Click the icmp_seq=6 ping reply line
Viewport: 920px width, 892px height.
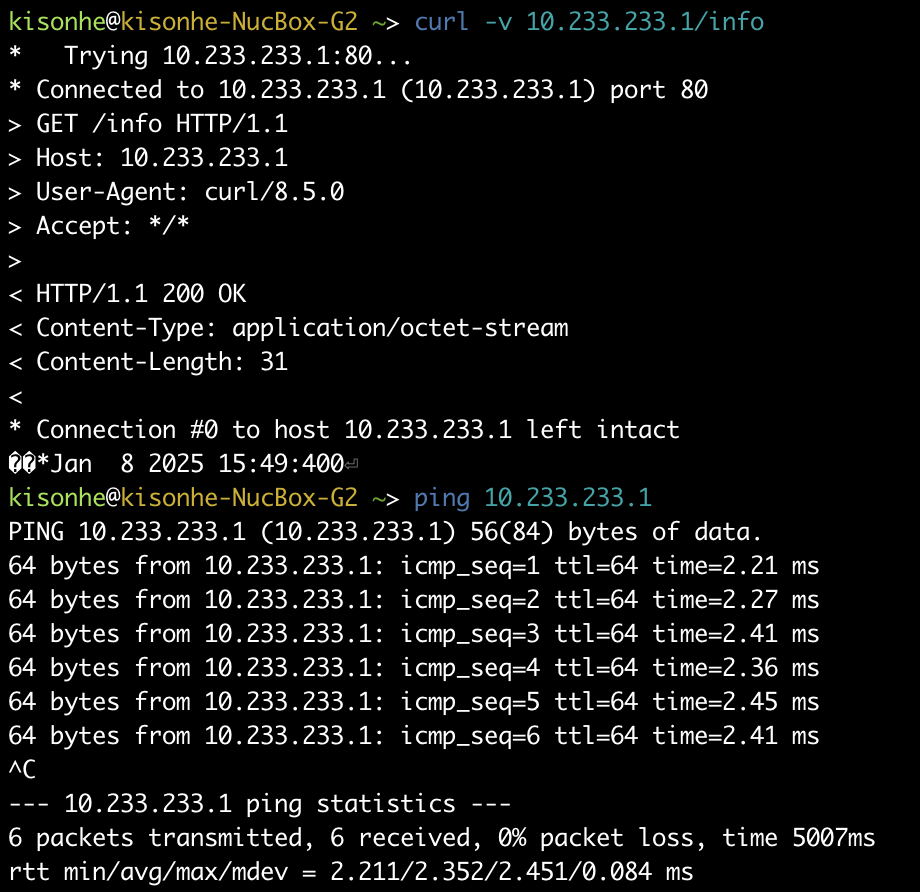[414, 736]
